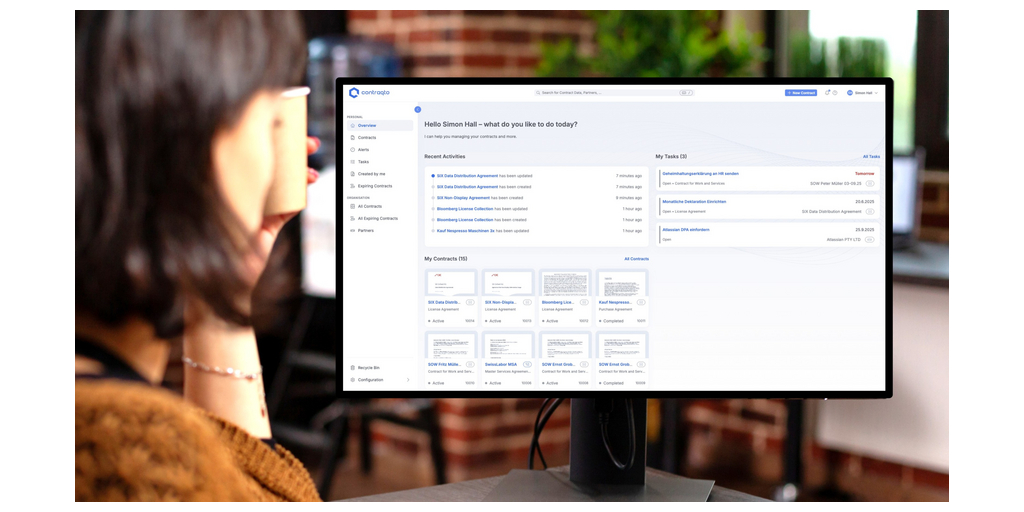Open the Overview menu item
This screenshot has width=1024, height=512.
[x=367, y=125]
